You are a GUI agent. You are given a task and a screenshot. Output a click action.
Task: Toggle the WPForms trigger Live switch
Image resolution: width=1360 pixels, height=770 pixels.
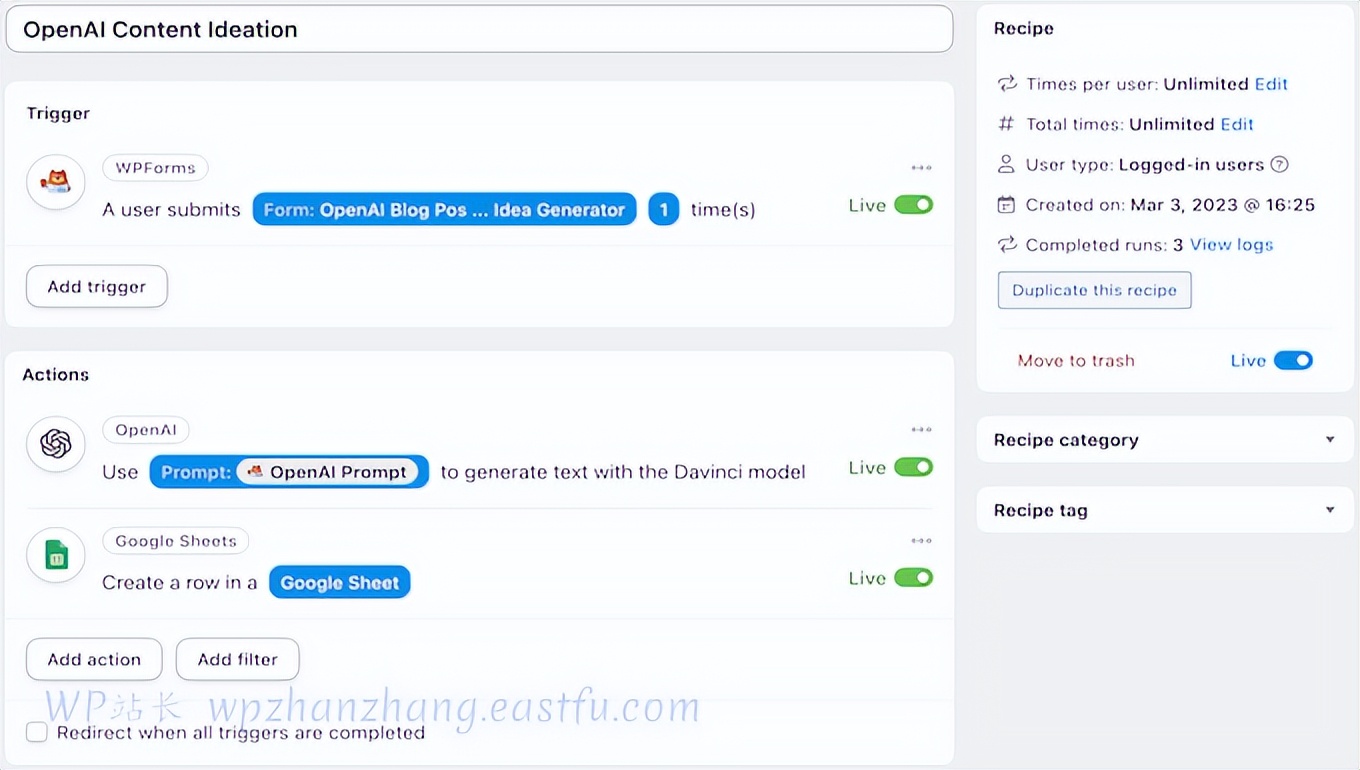(x=913, y=205)
